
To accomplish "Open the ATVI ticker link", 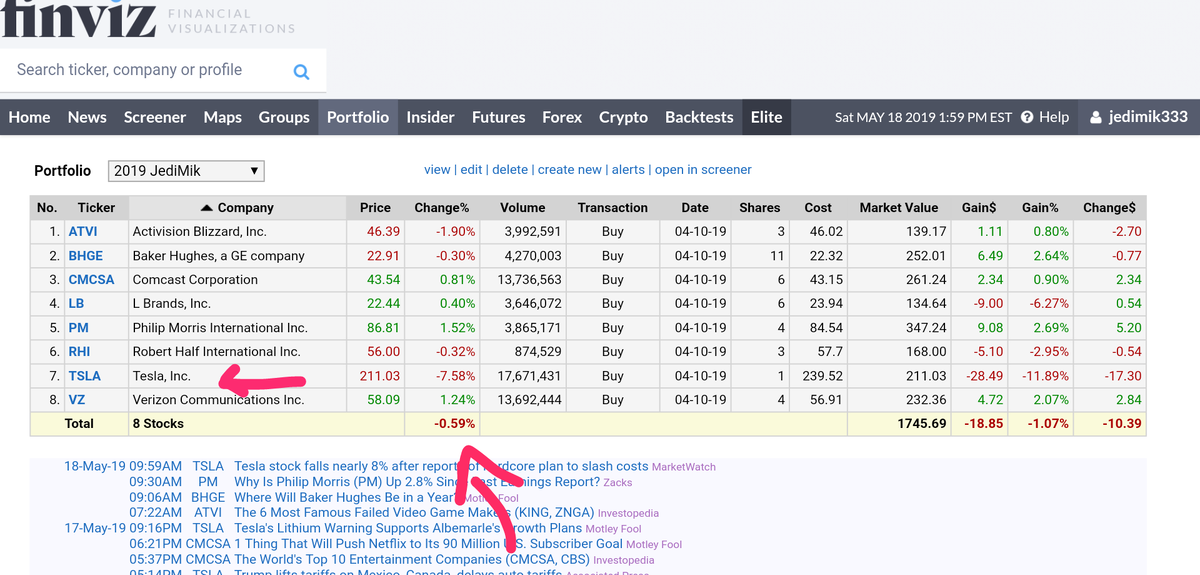I will pos(83,232).
